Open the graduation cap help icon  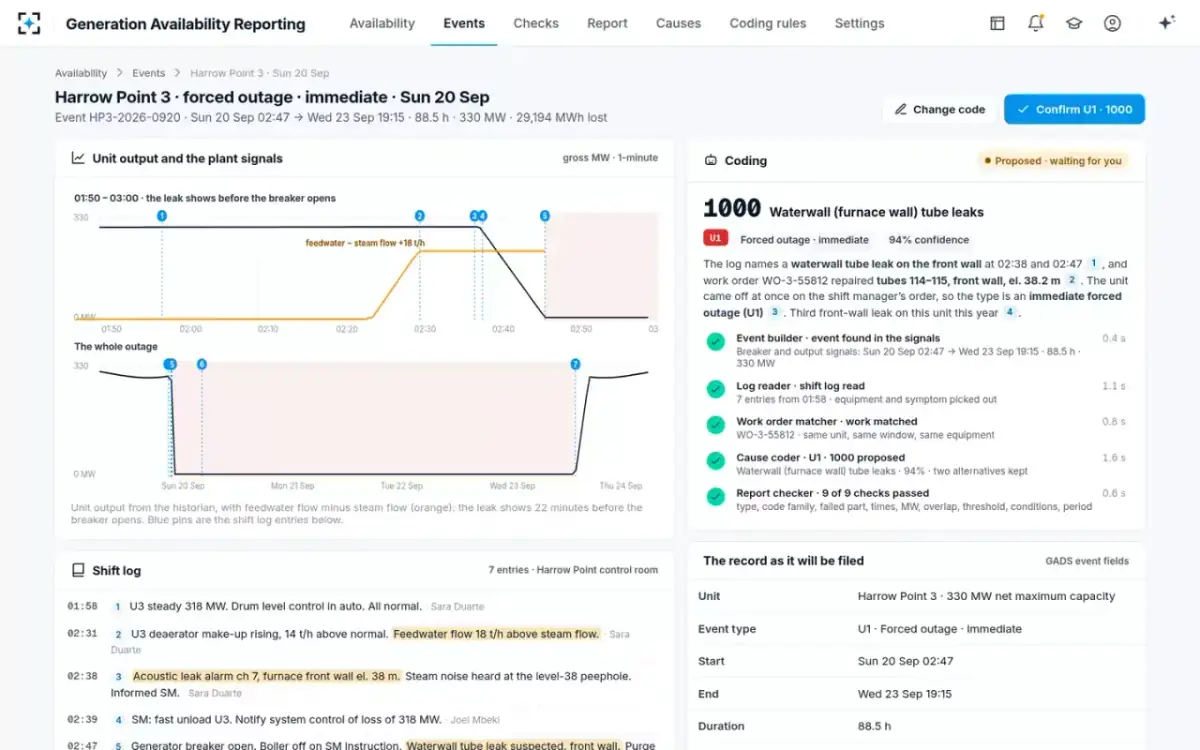coord(1074,23)
